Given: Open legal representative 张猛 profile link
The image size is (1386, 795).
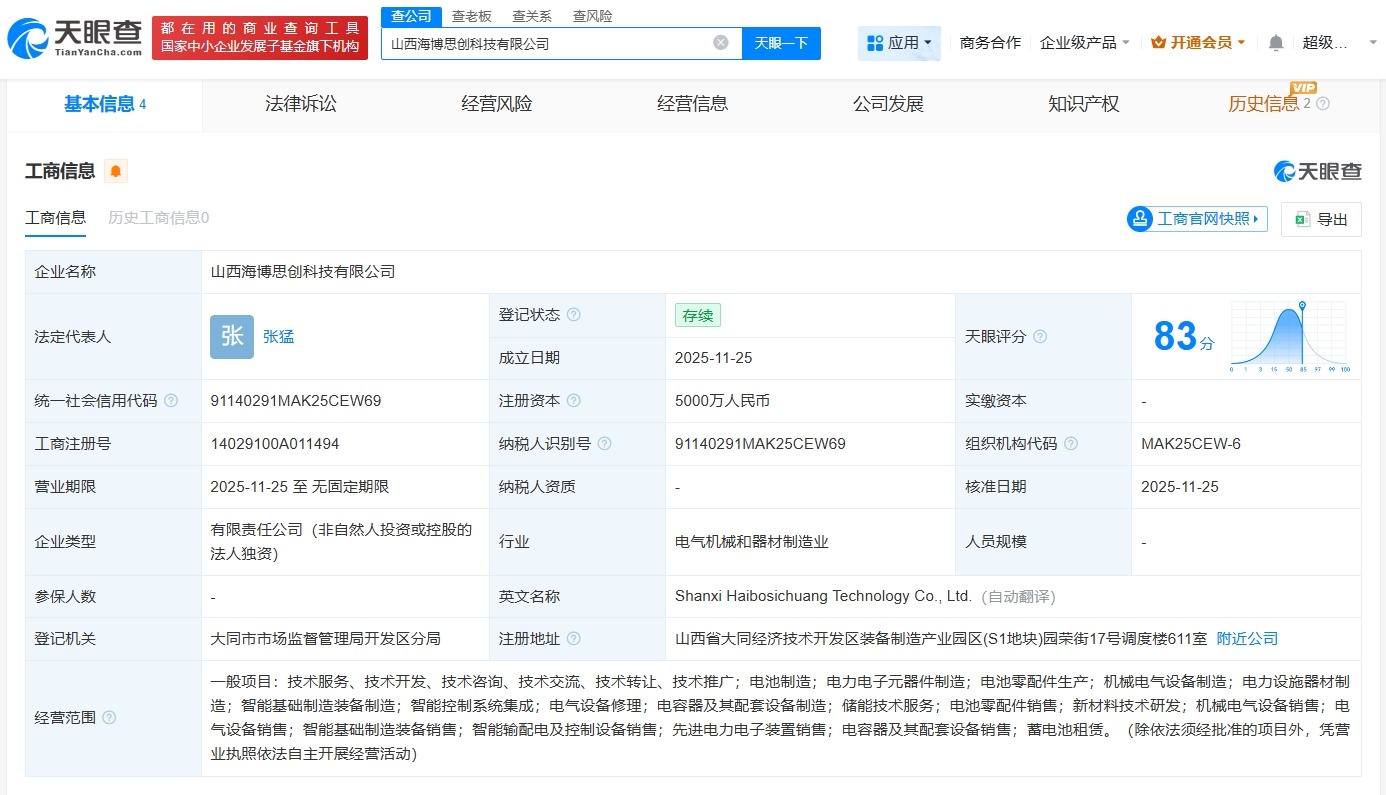Looking at the screenshot, I should 278,336.
